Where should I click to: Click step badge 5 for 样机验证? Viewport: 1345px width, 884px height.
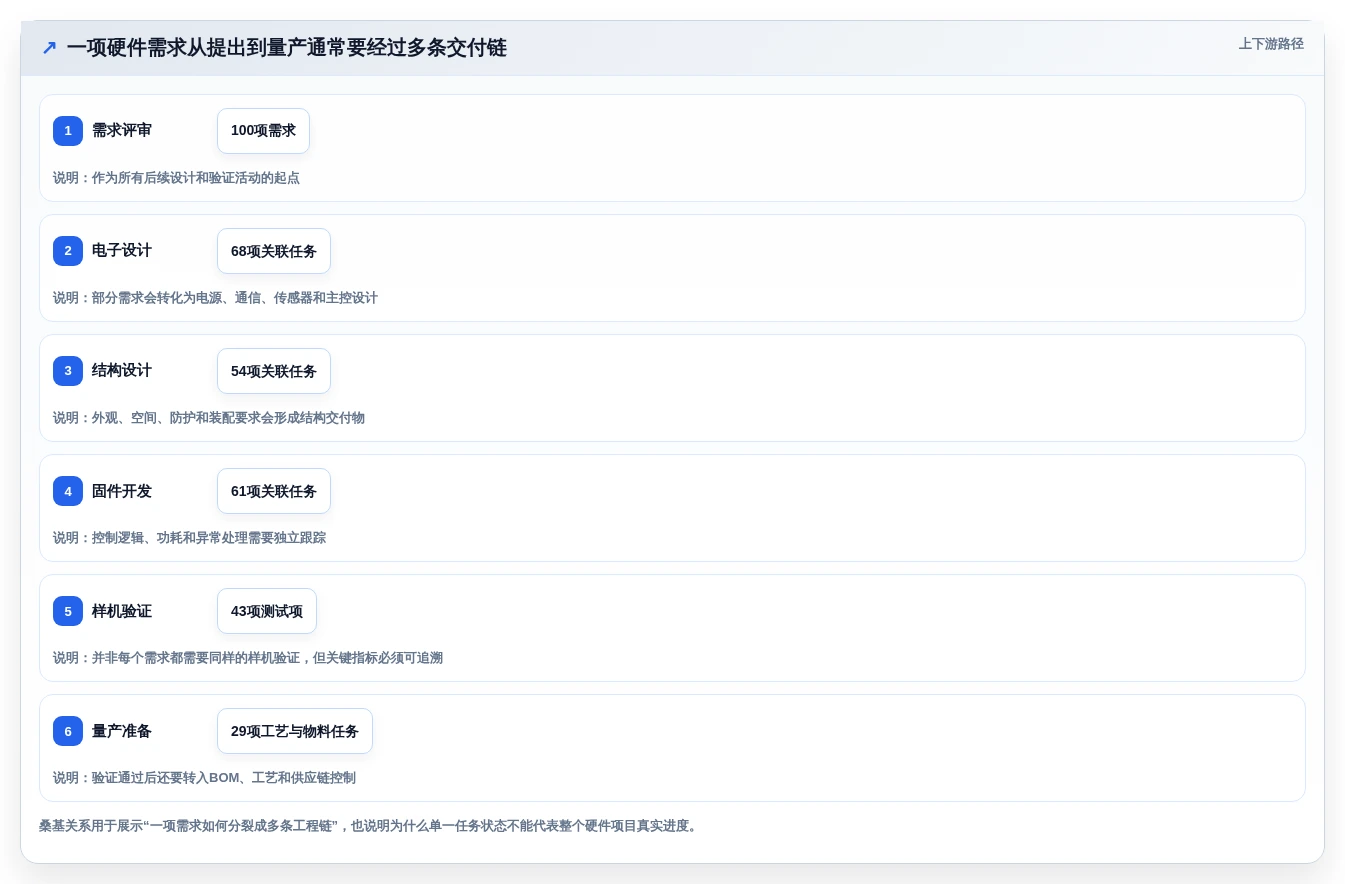click(68, 611)
